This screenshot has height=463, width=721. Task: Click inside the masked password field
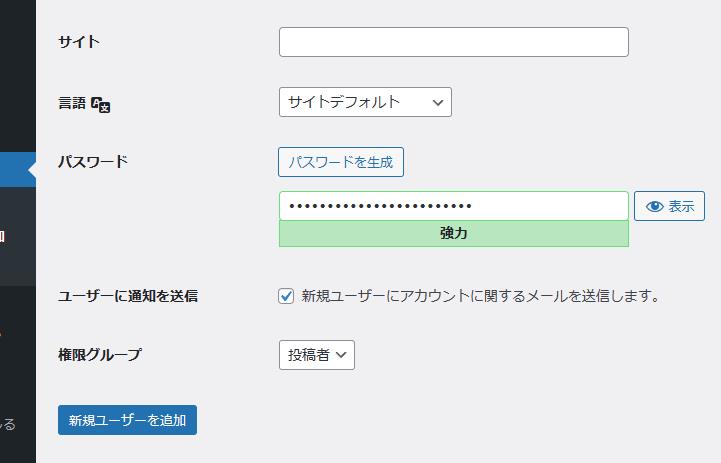(453, 206)
